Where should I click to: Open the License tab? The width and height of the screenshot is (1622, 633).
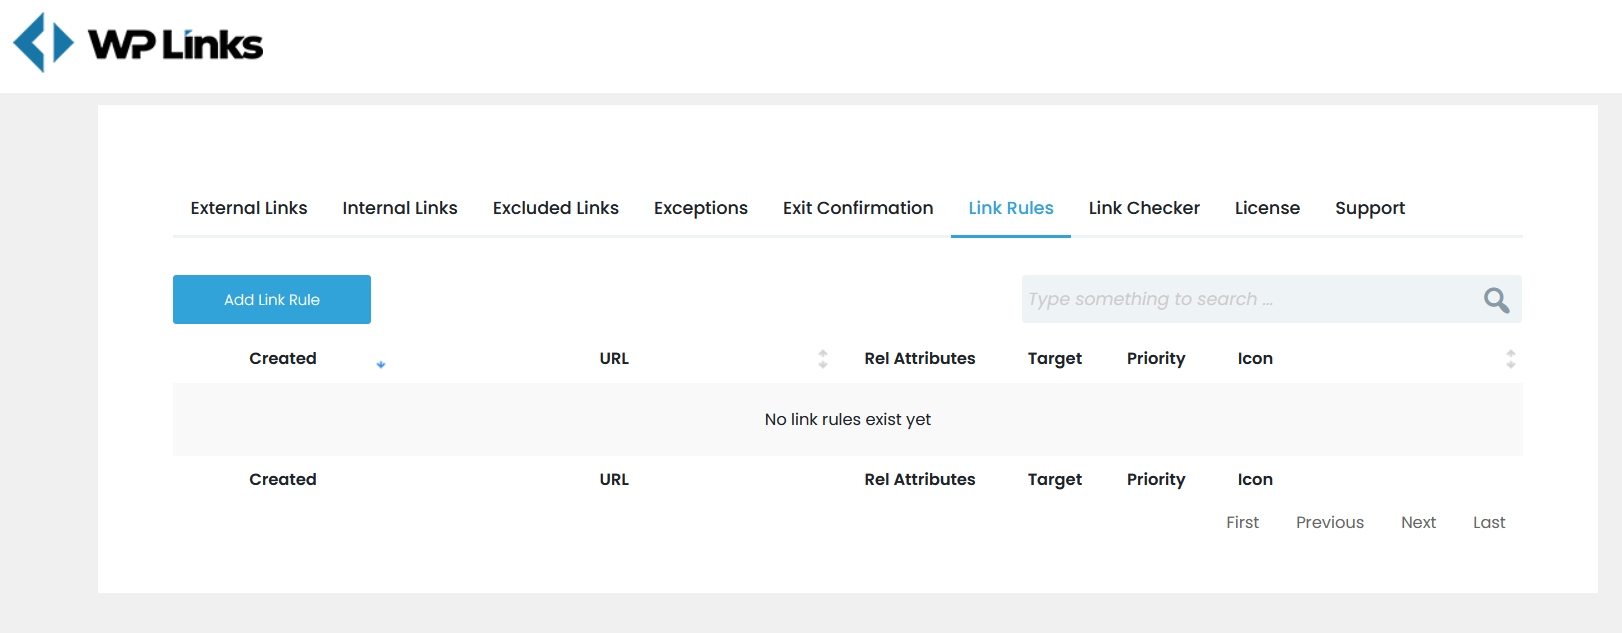coord(1267,208)
